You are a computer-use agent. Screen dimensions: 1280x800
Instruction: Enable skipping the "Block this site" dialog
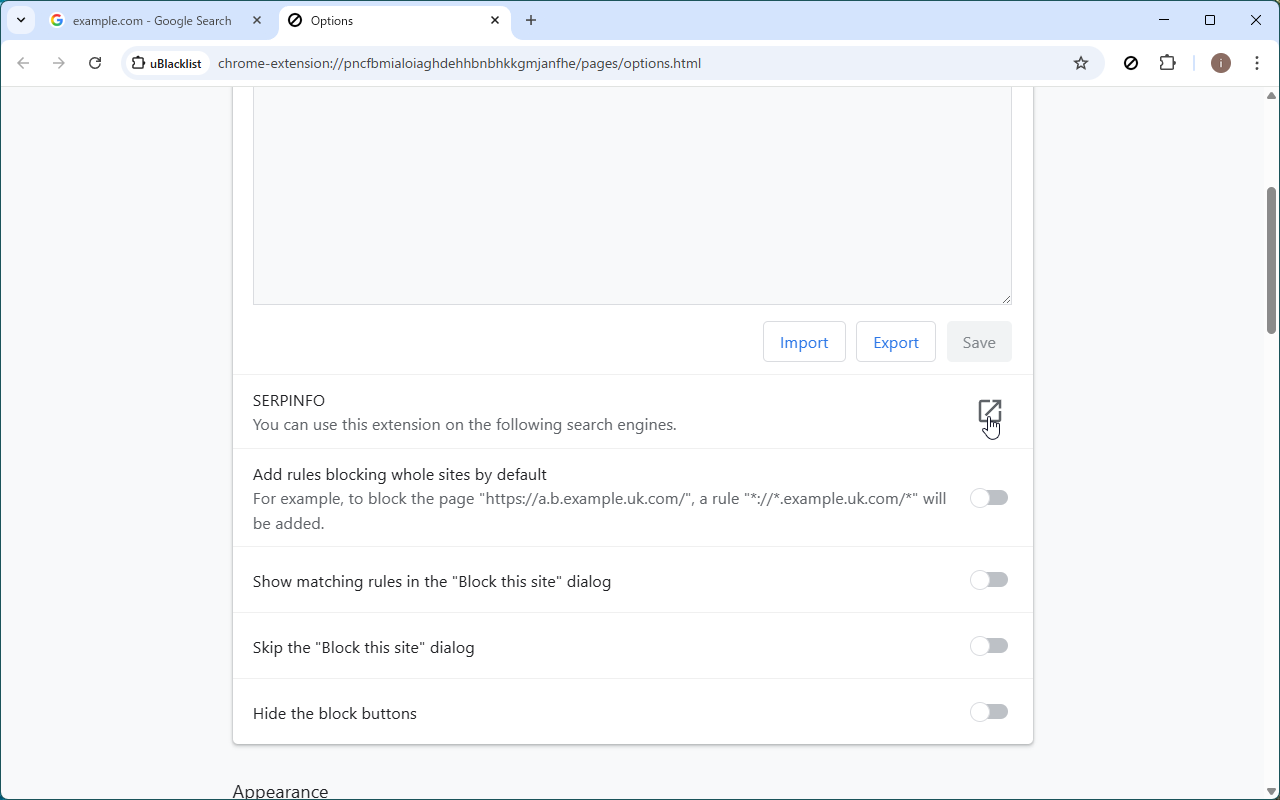pyautogui.click(x=989, y=646)
